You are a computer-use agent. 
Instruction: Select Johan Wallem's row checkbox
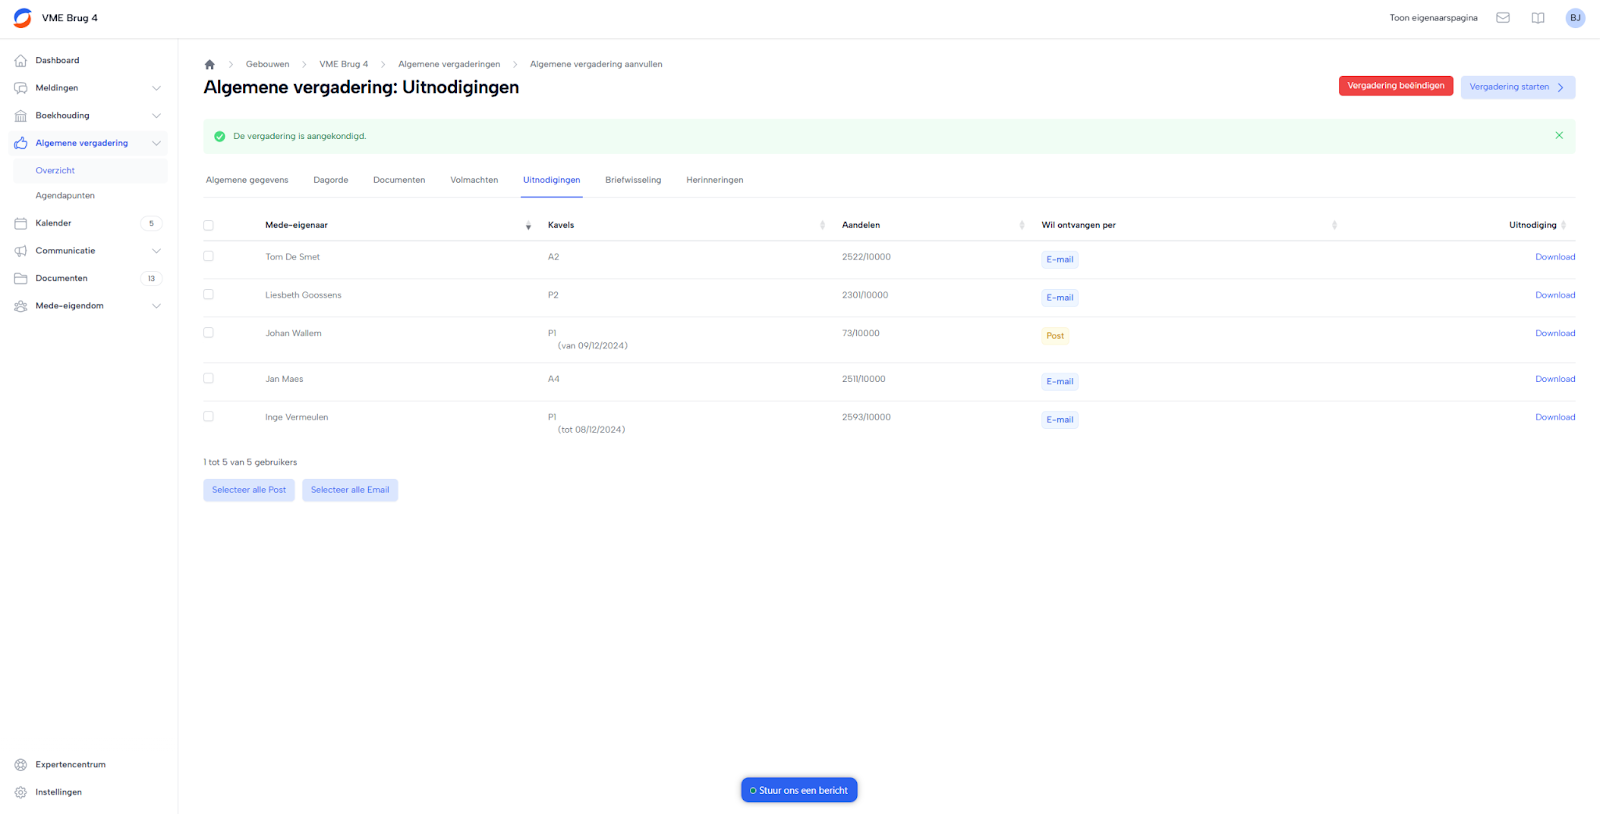click(208, 333)
